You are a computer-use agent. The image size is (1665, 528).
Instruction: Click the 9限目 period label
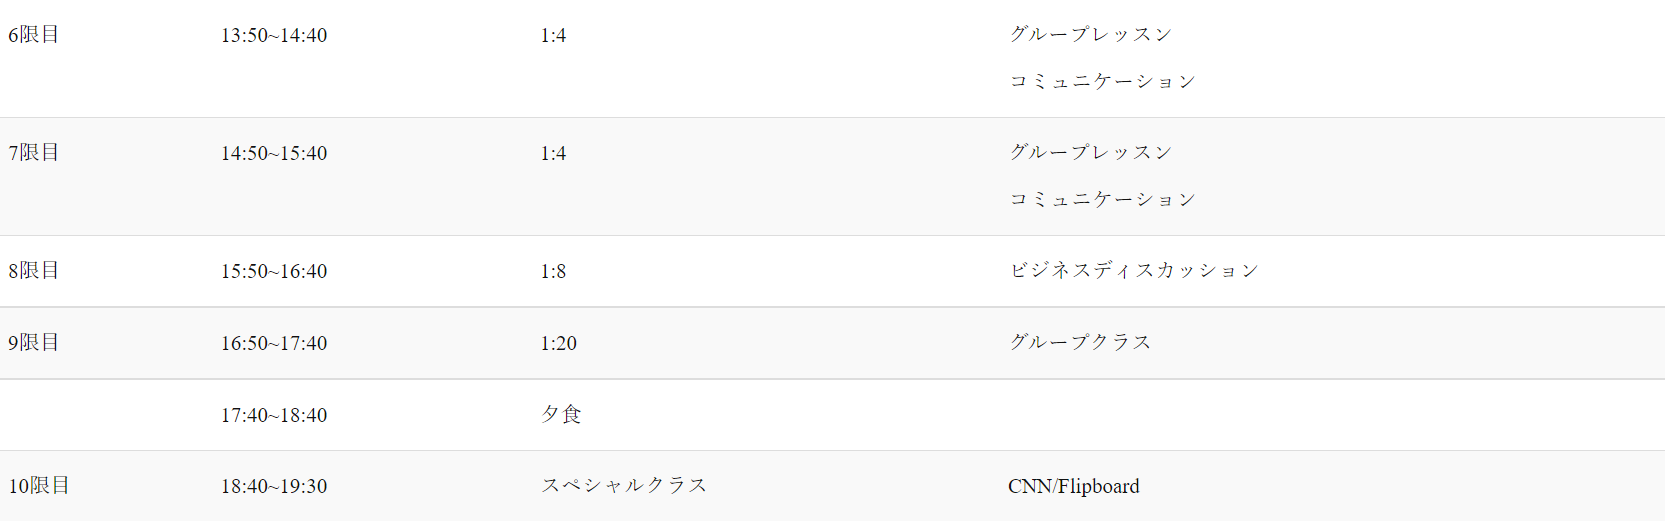click(x=34, y=343)
